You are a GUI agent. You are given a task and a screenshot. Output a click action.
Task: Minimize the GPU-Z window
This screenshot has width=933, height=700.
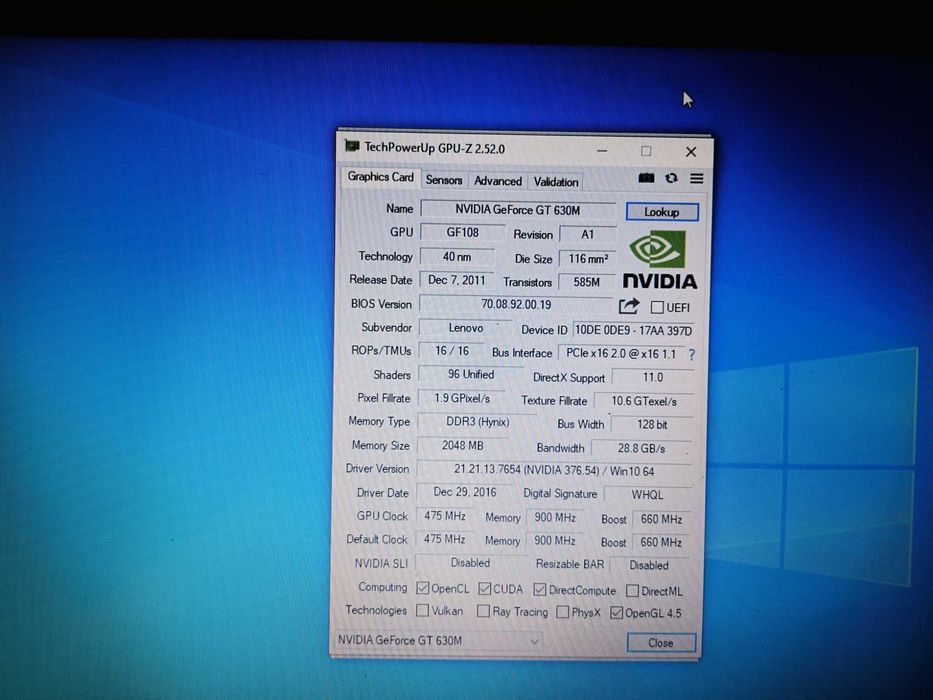602,151
